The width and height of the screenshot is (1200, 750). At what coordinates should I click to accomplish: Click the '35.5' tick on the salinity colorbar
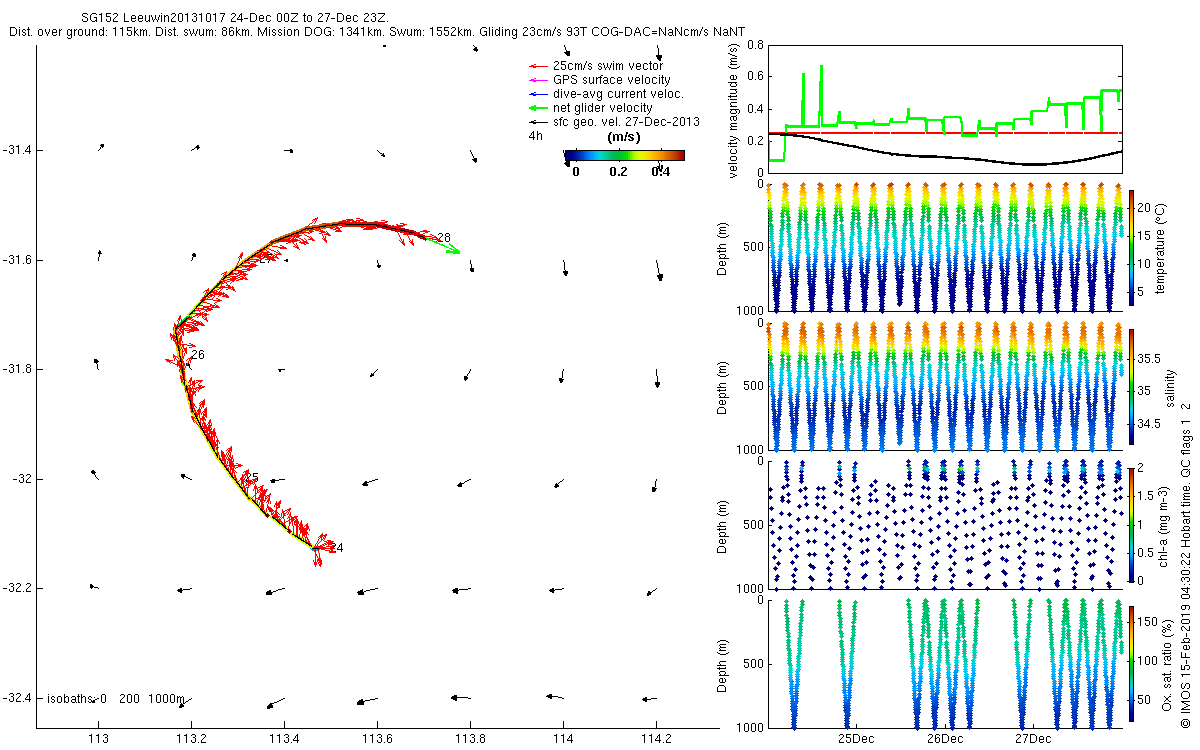[x=1149, y=358]
